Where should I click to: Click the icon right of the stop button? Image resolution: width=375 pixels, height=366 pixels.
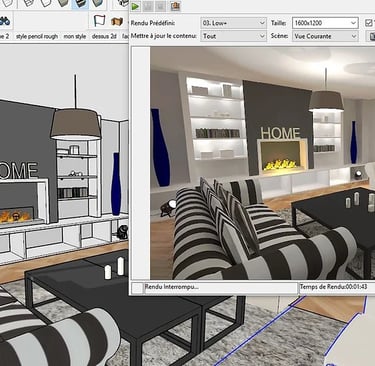175,6
